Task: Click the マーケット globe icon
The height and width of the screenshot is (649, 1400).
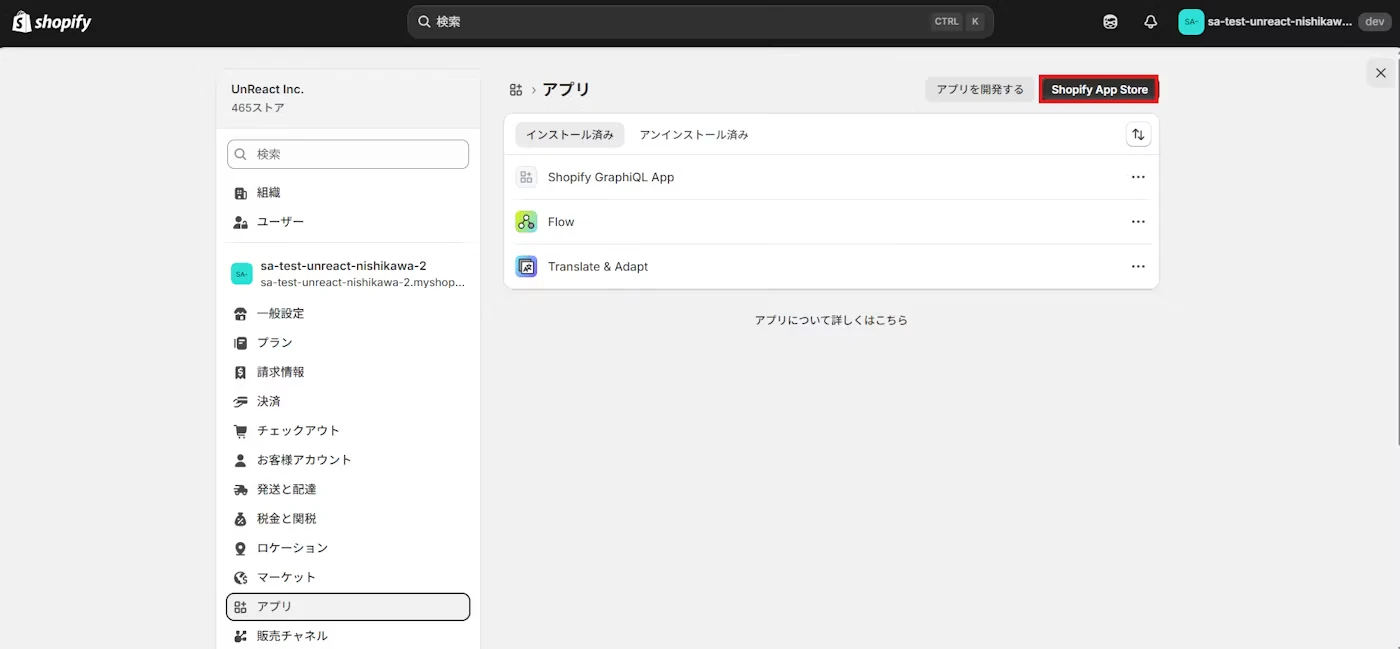Action: (240, 578)
